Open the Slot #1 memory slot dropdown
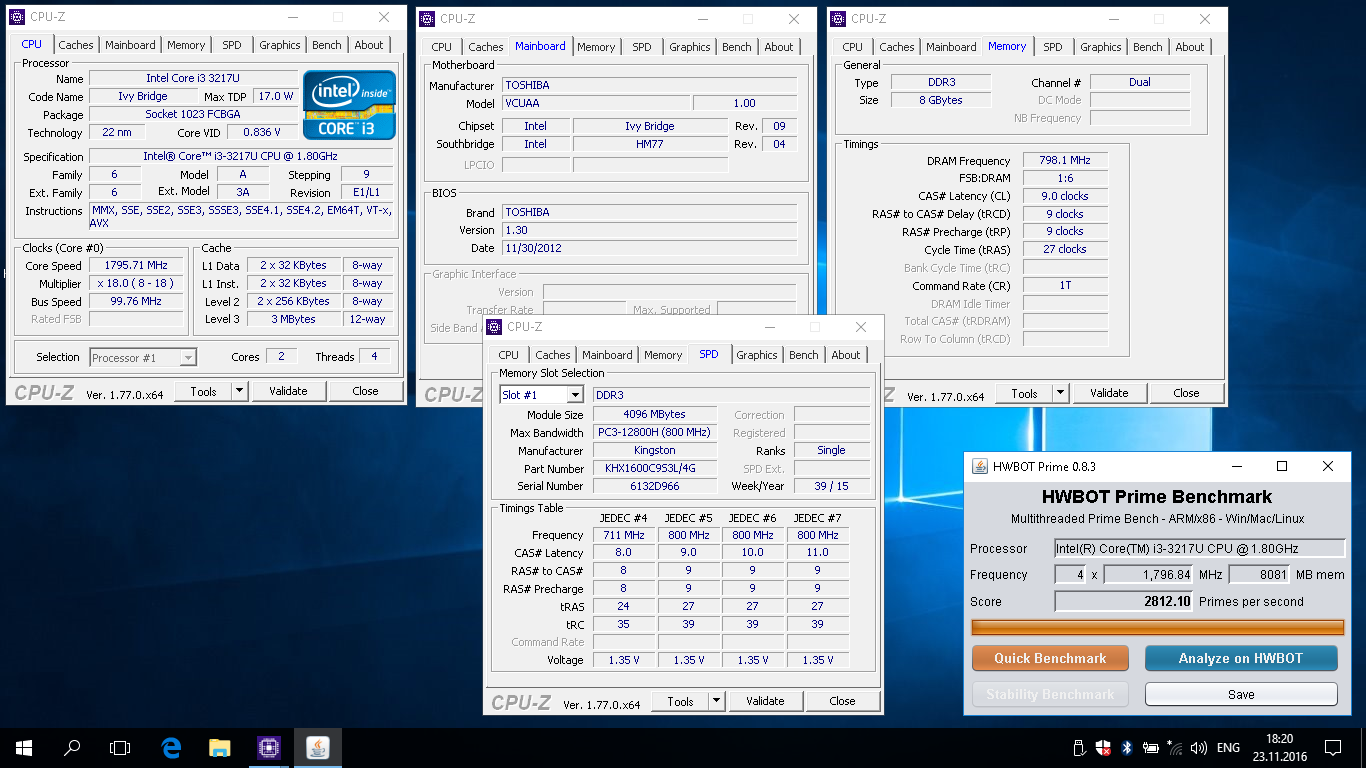Screen dimensions: 1366x768 click(574, 395)
